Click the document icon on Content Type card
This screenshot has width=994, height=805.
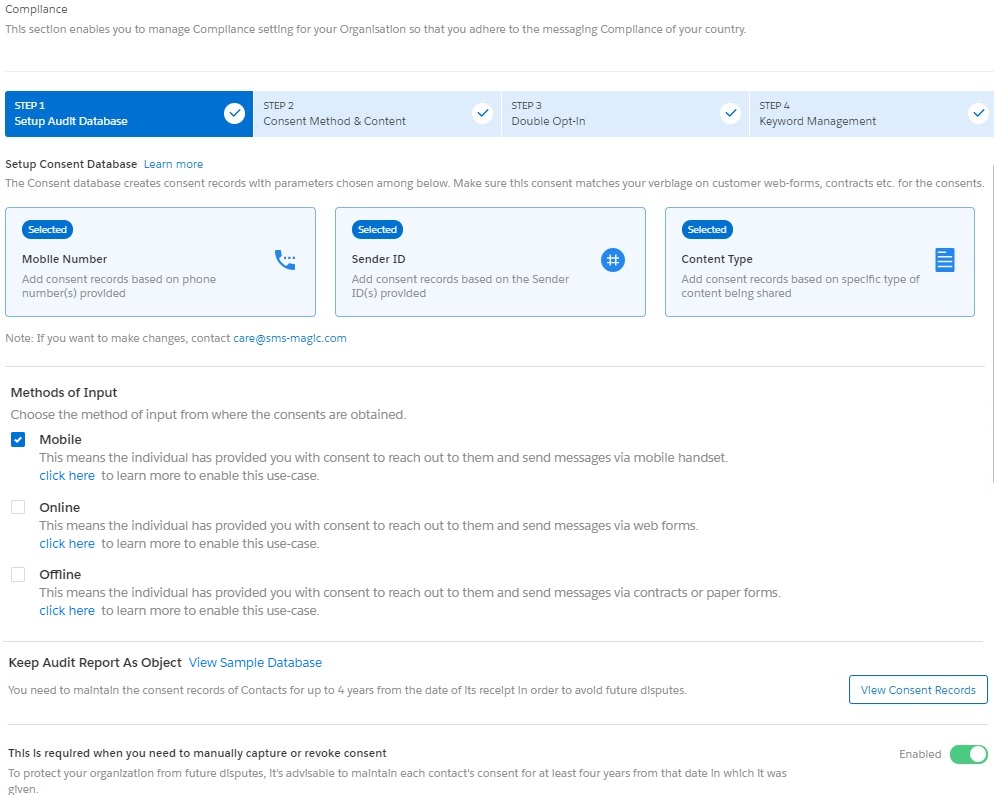click(x=944, y=259)
